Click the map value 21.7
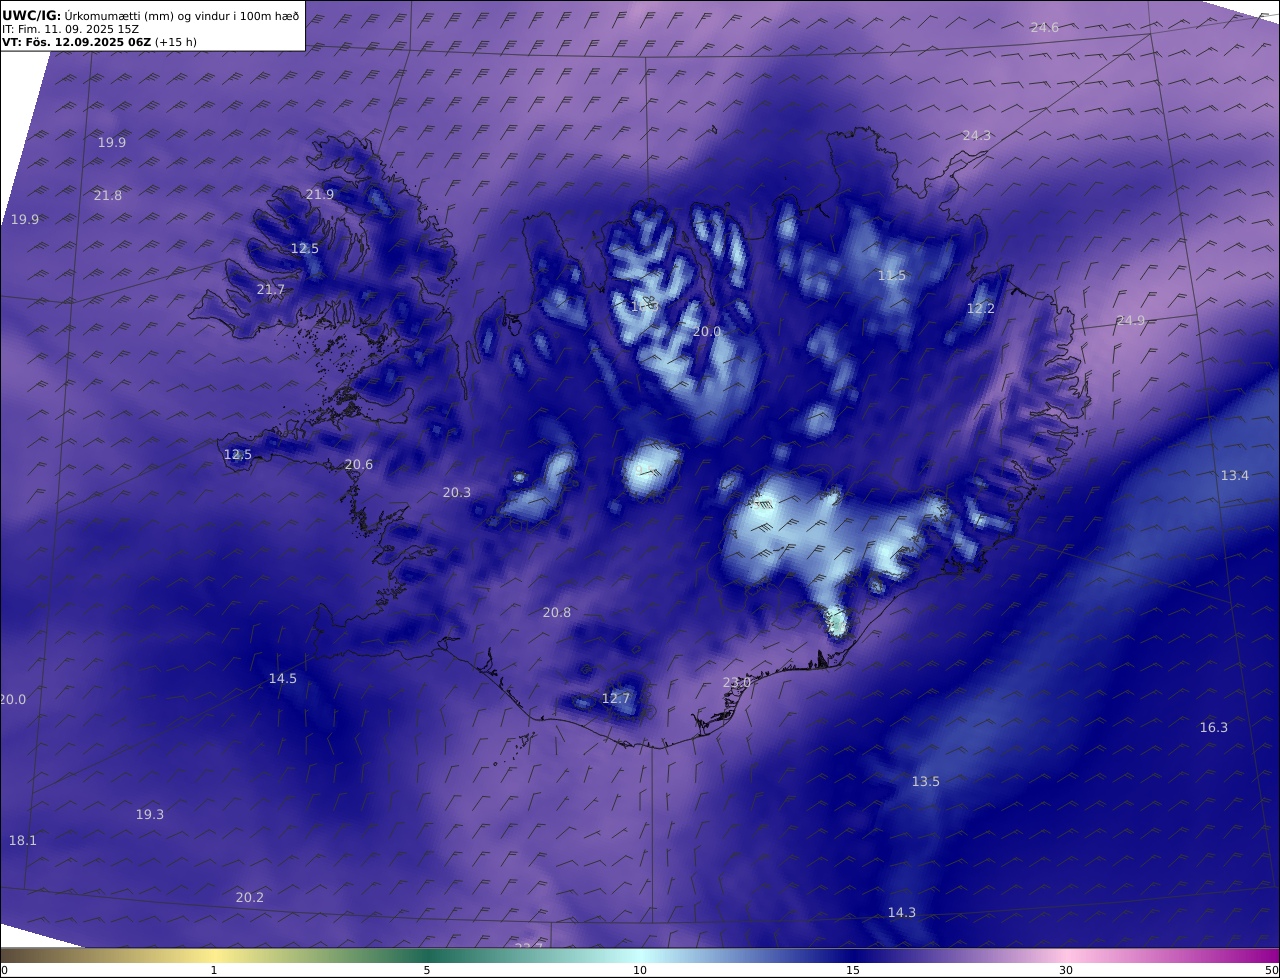 tap(271, 289)
